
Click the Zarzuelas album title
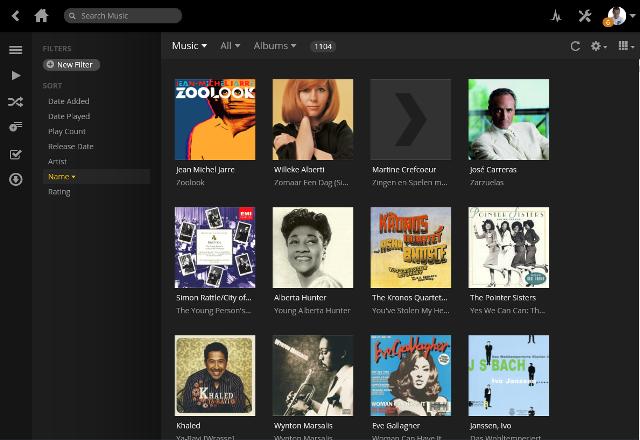pos(487,182)
